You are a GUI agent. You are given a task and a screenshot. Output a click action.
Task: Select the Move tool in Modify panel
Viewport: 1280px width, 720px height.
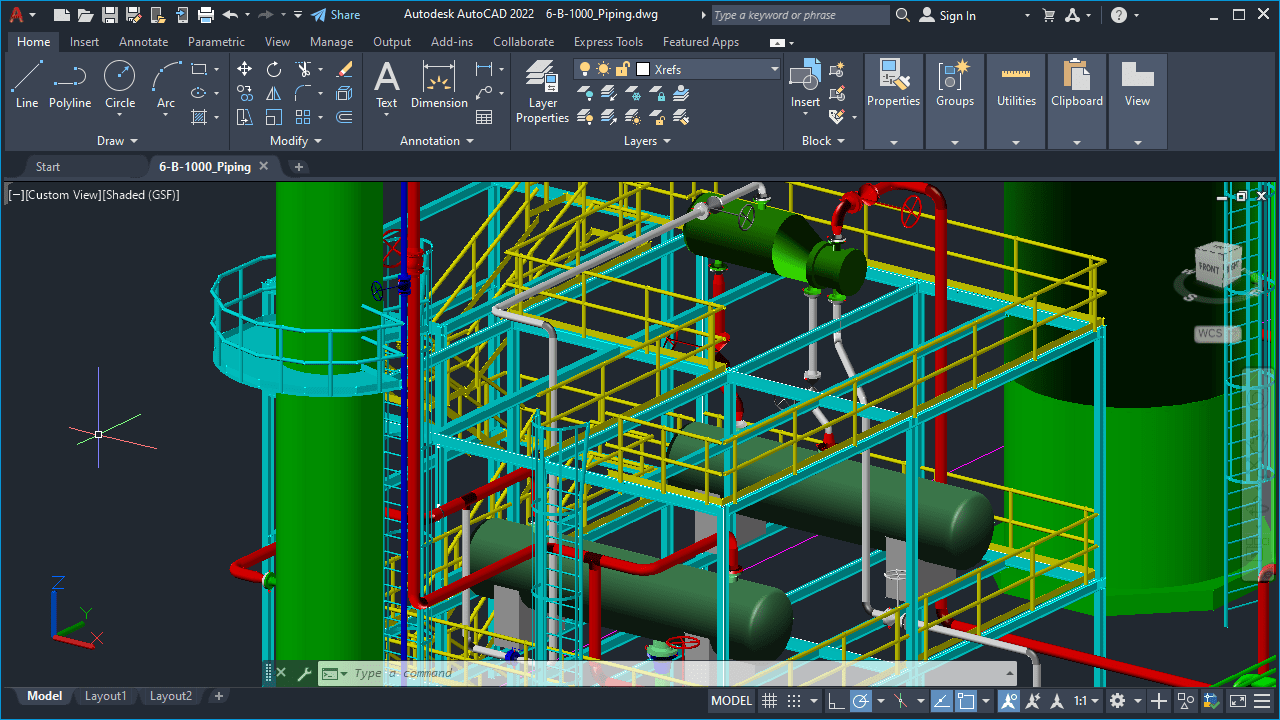coord(244,70)
